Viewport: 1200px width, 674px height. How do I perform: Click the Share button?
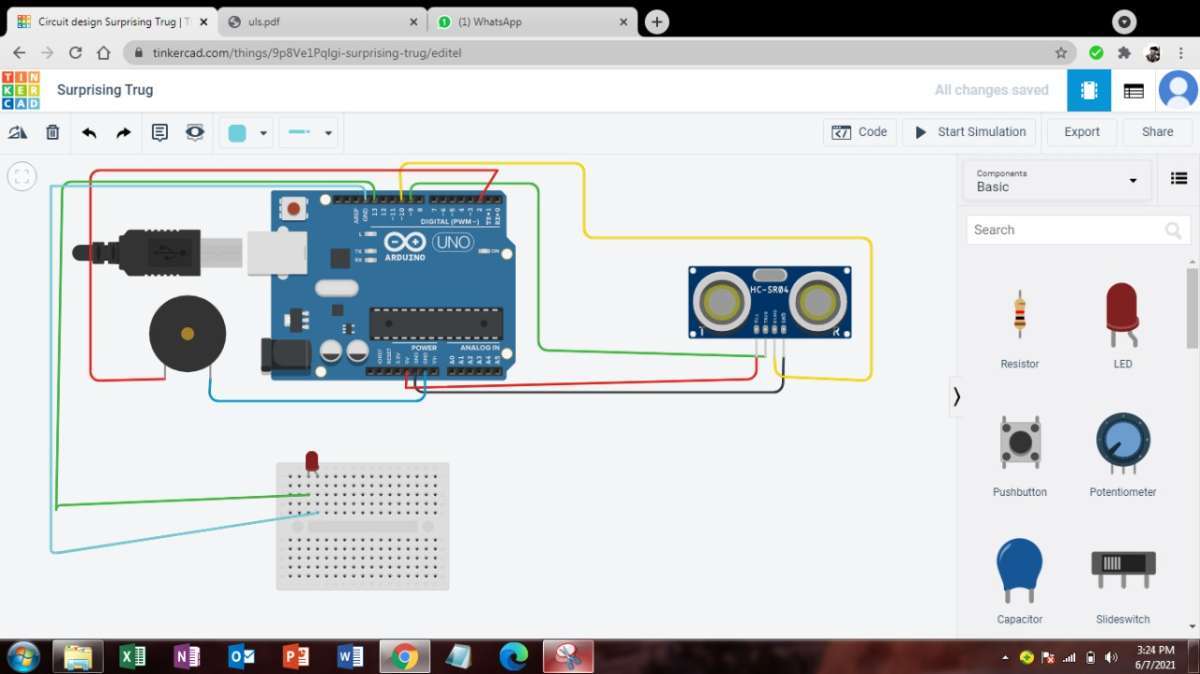1158,132
